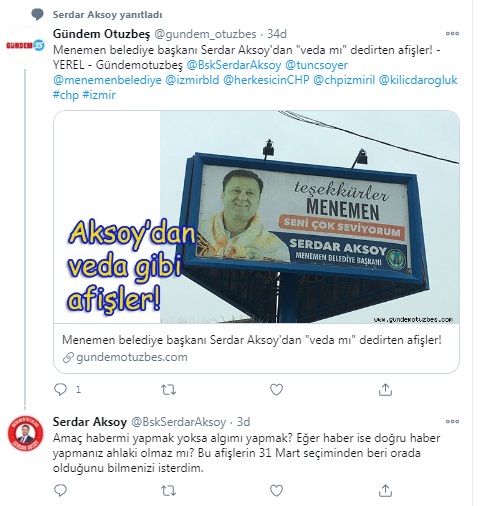Open the @menemenbelediye mention
Viewport: 484px width, 506px height.
[107, 80]
